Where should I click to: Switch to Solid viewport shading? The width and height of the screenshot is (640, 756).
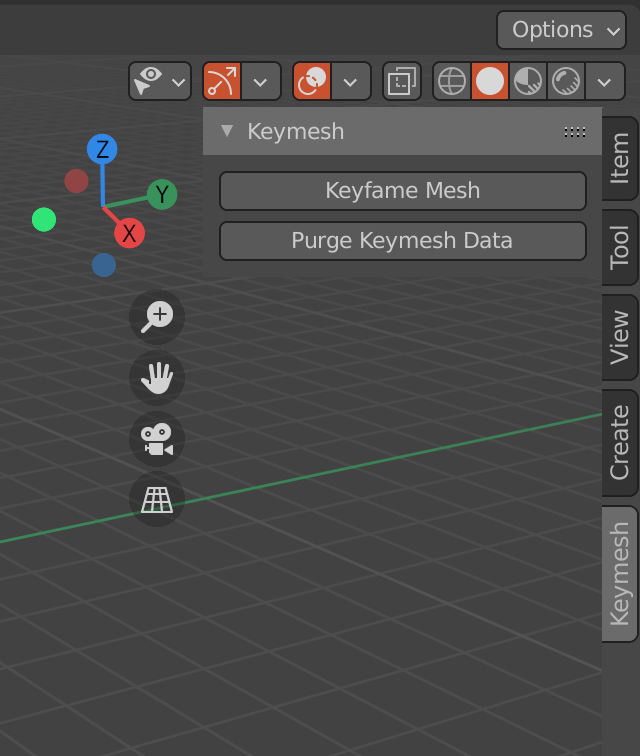point(490,81)
